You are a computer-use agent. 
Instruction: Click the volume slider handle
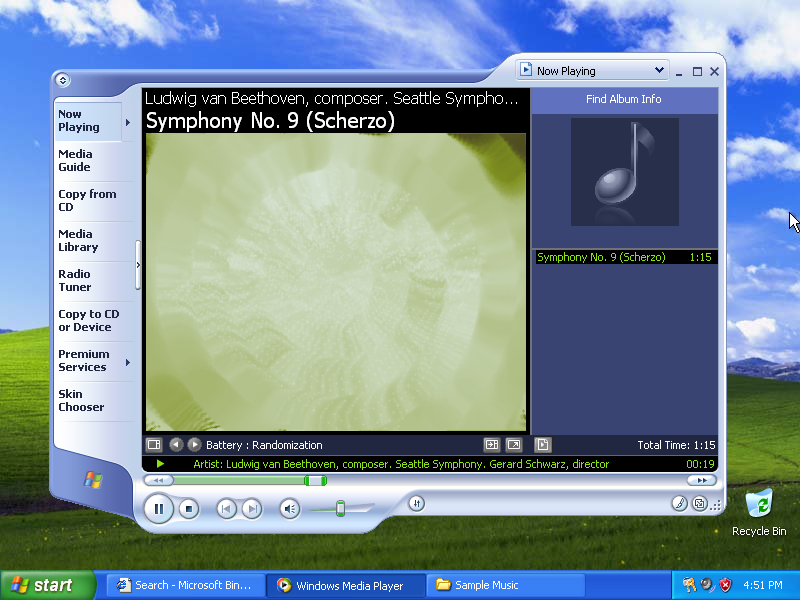pos(340,509)
